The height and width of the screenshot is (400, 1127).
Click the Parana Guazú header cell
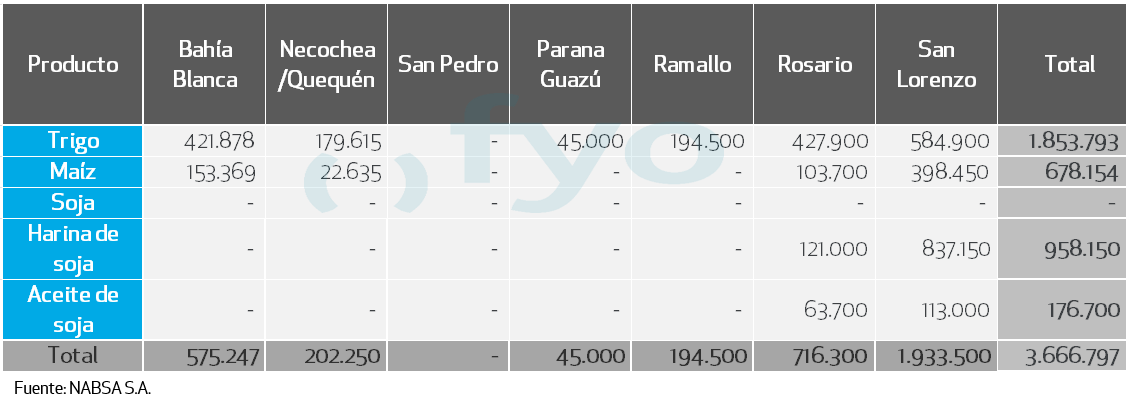[570, 65]
